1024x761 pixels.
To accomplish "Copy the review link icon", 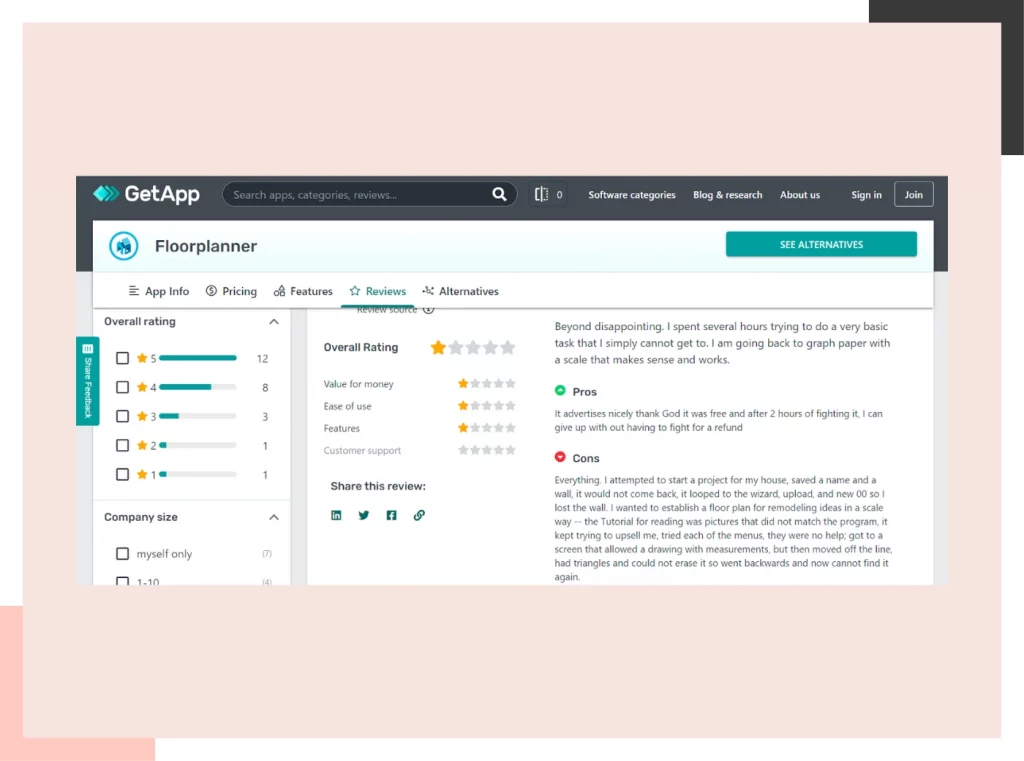I will click(419, 515).
